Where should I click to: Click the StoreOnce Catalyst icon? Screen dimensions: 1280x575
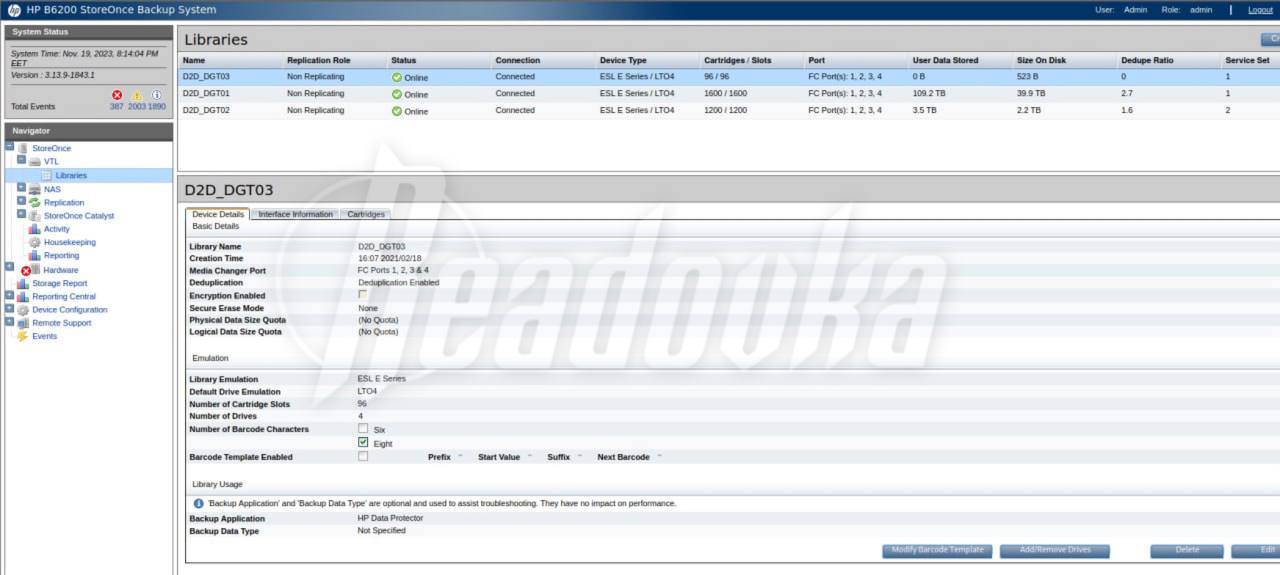(35, 215)
